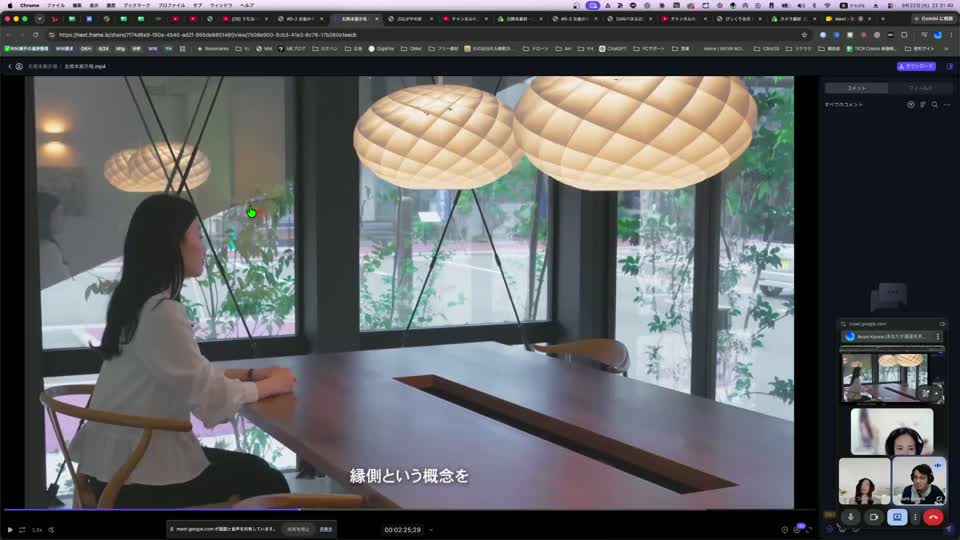Open the site info icon in address bar
The width and height of the screenshot is (960, 540).
(51, 35)
